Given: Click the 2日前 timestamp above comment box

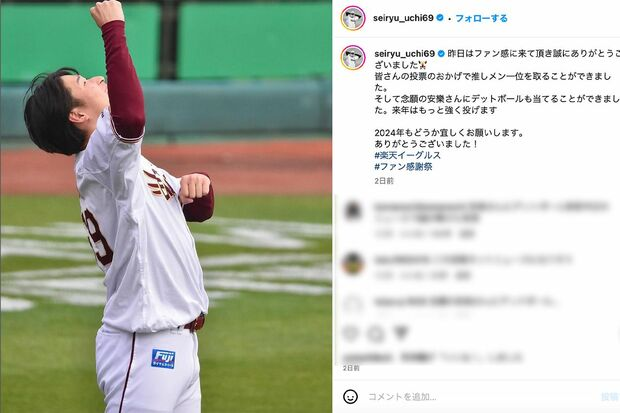Looking at the screenshot, I should 351,368.
